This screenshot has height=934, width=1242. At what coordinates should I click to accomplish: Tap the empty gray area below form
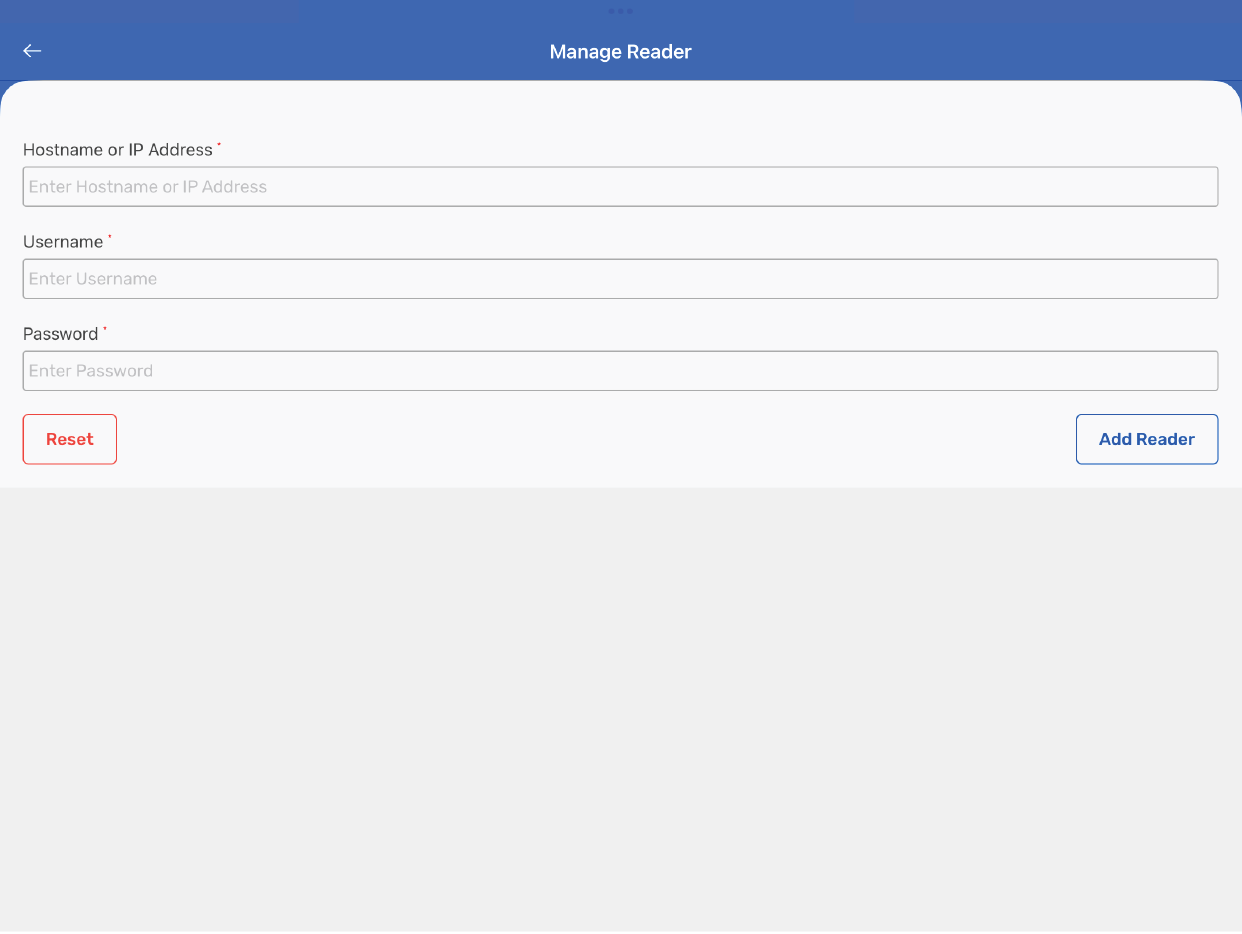[620, 700]
